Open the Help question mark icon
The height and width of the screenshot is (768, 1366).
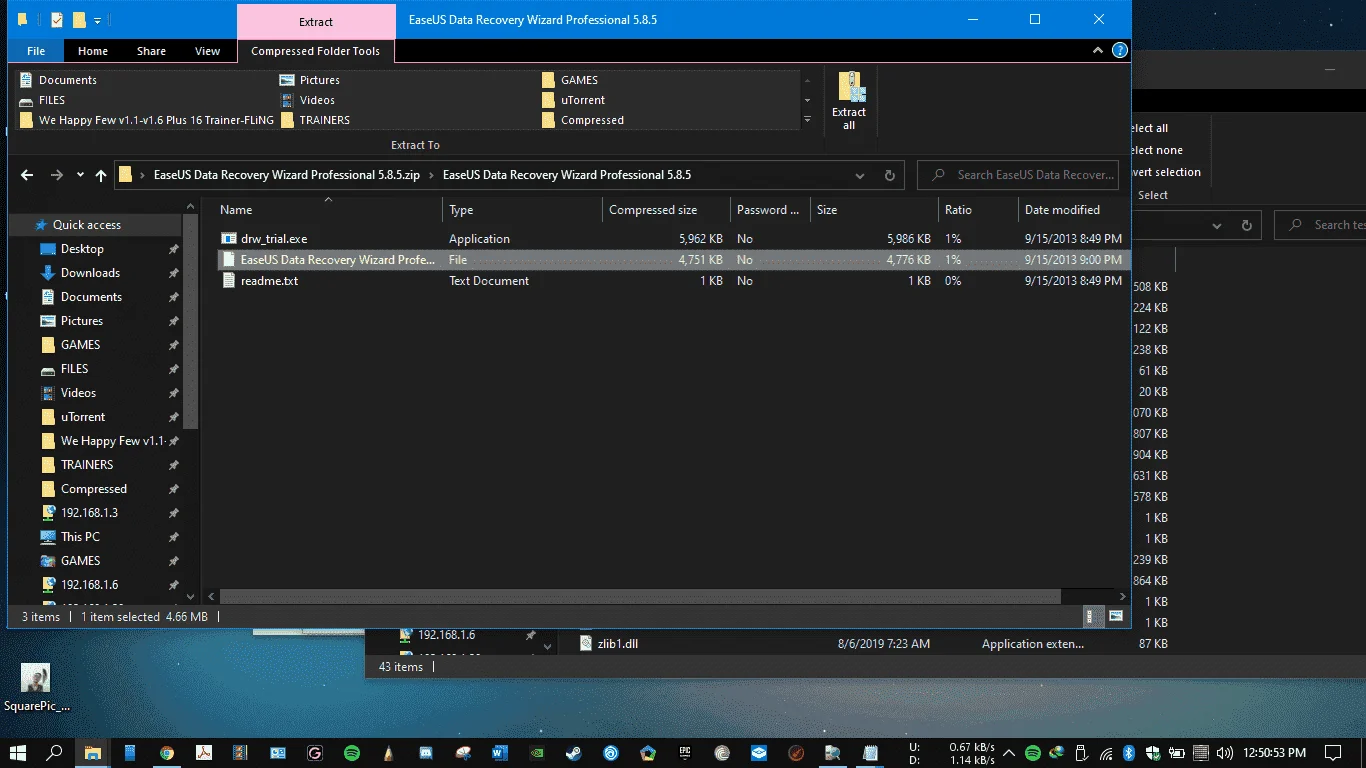1120,50
